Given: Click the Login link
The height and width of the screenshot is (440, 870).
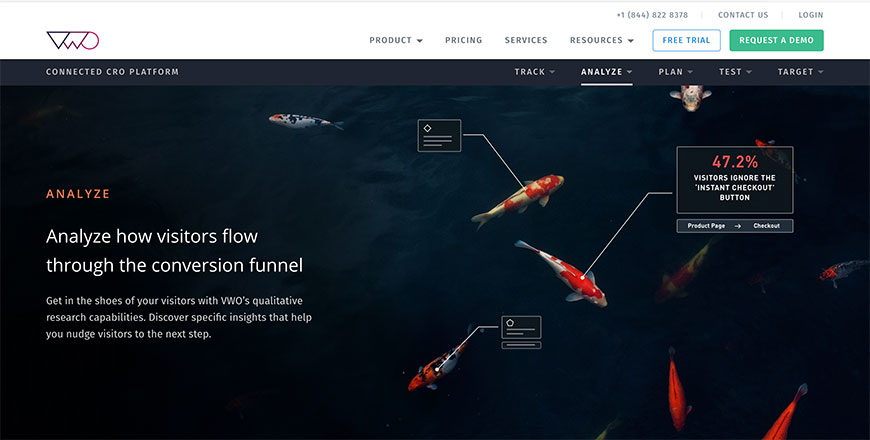Looking at the screenshot, I should click(811, 15).
